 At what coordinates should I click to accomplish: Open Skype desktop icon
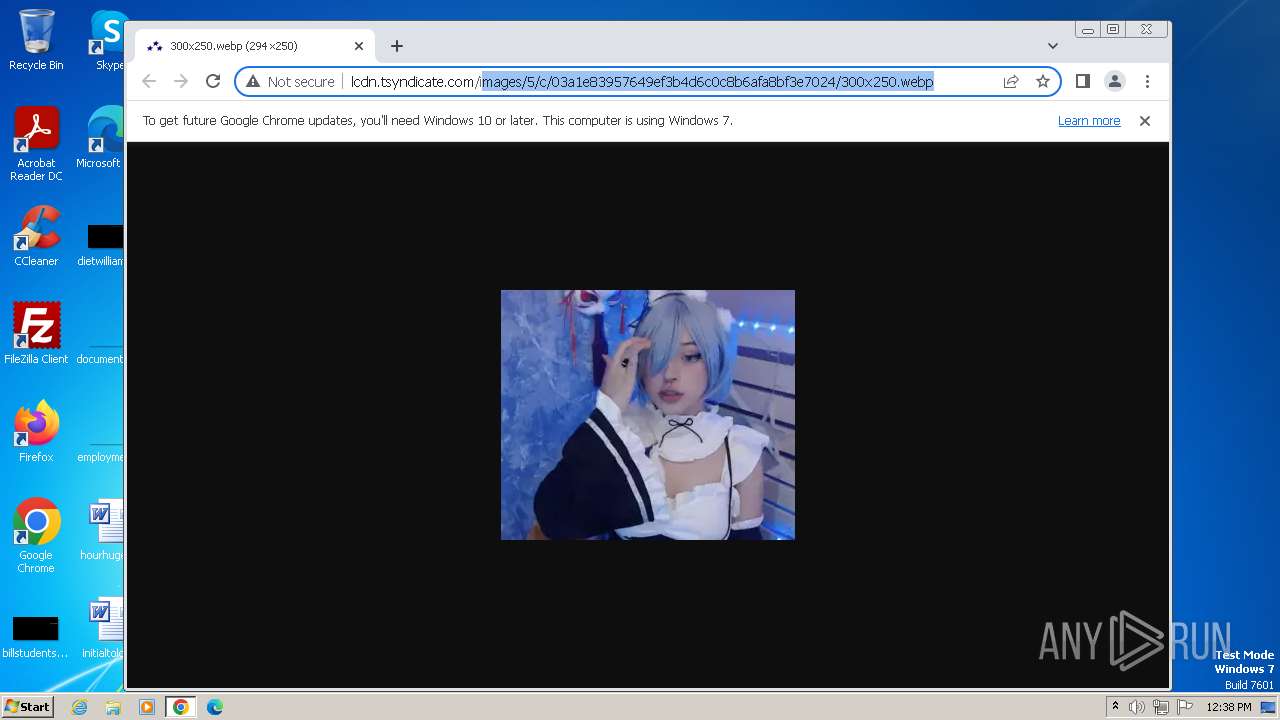click(109, 40)
